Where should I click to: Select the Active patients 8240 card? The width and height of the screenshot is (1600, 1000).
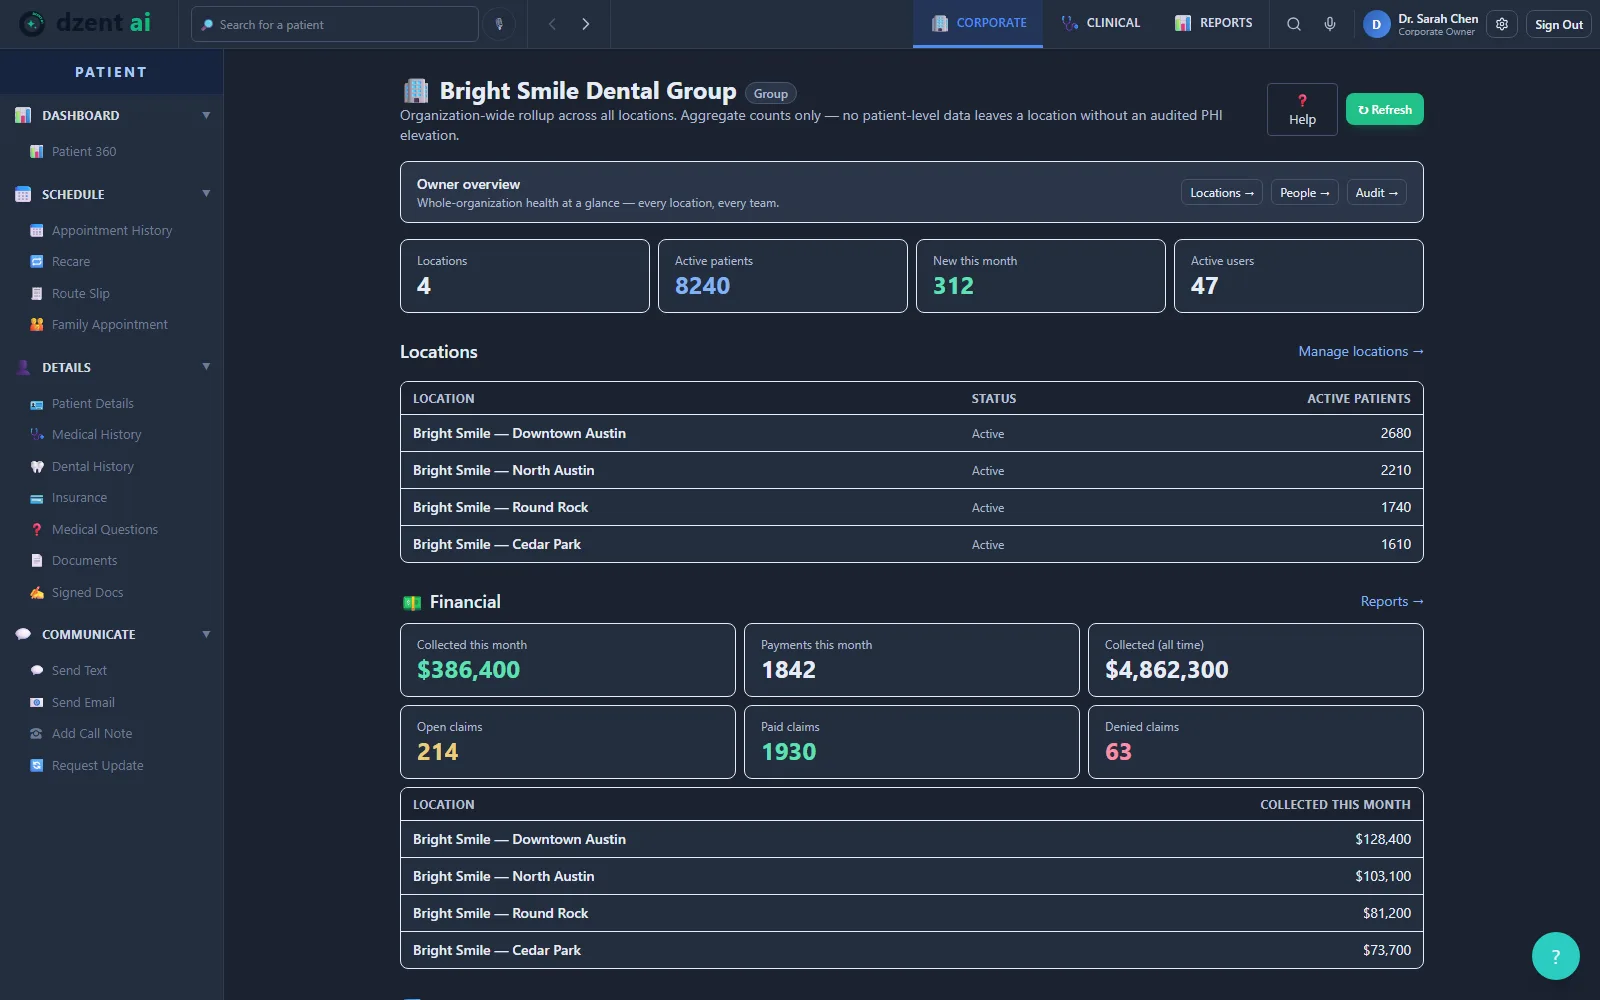click(x=783, y=276)
